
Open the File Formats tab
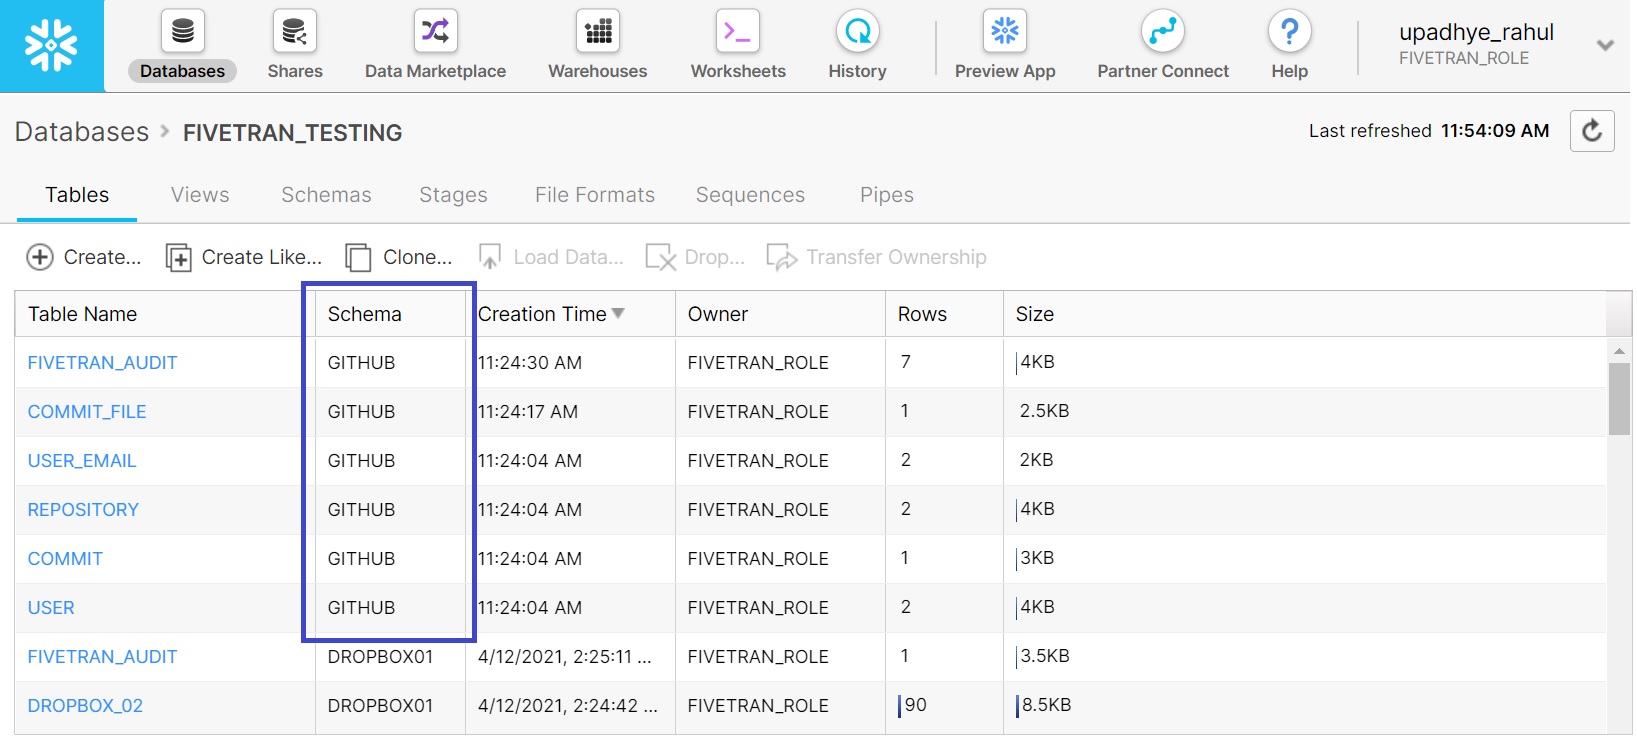[595, 195]
